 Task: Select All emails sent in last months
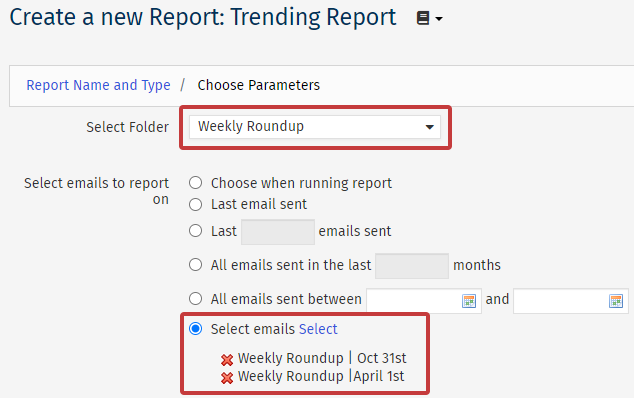click(196, 265)
